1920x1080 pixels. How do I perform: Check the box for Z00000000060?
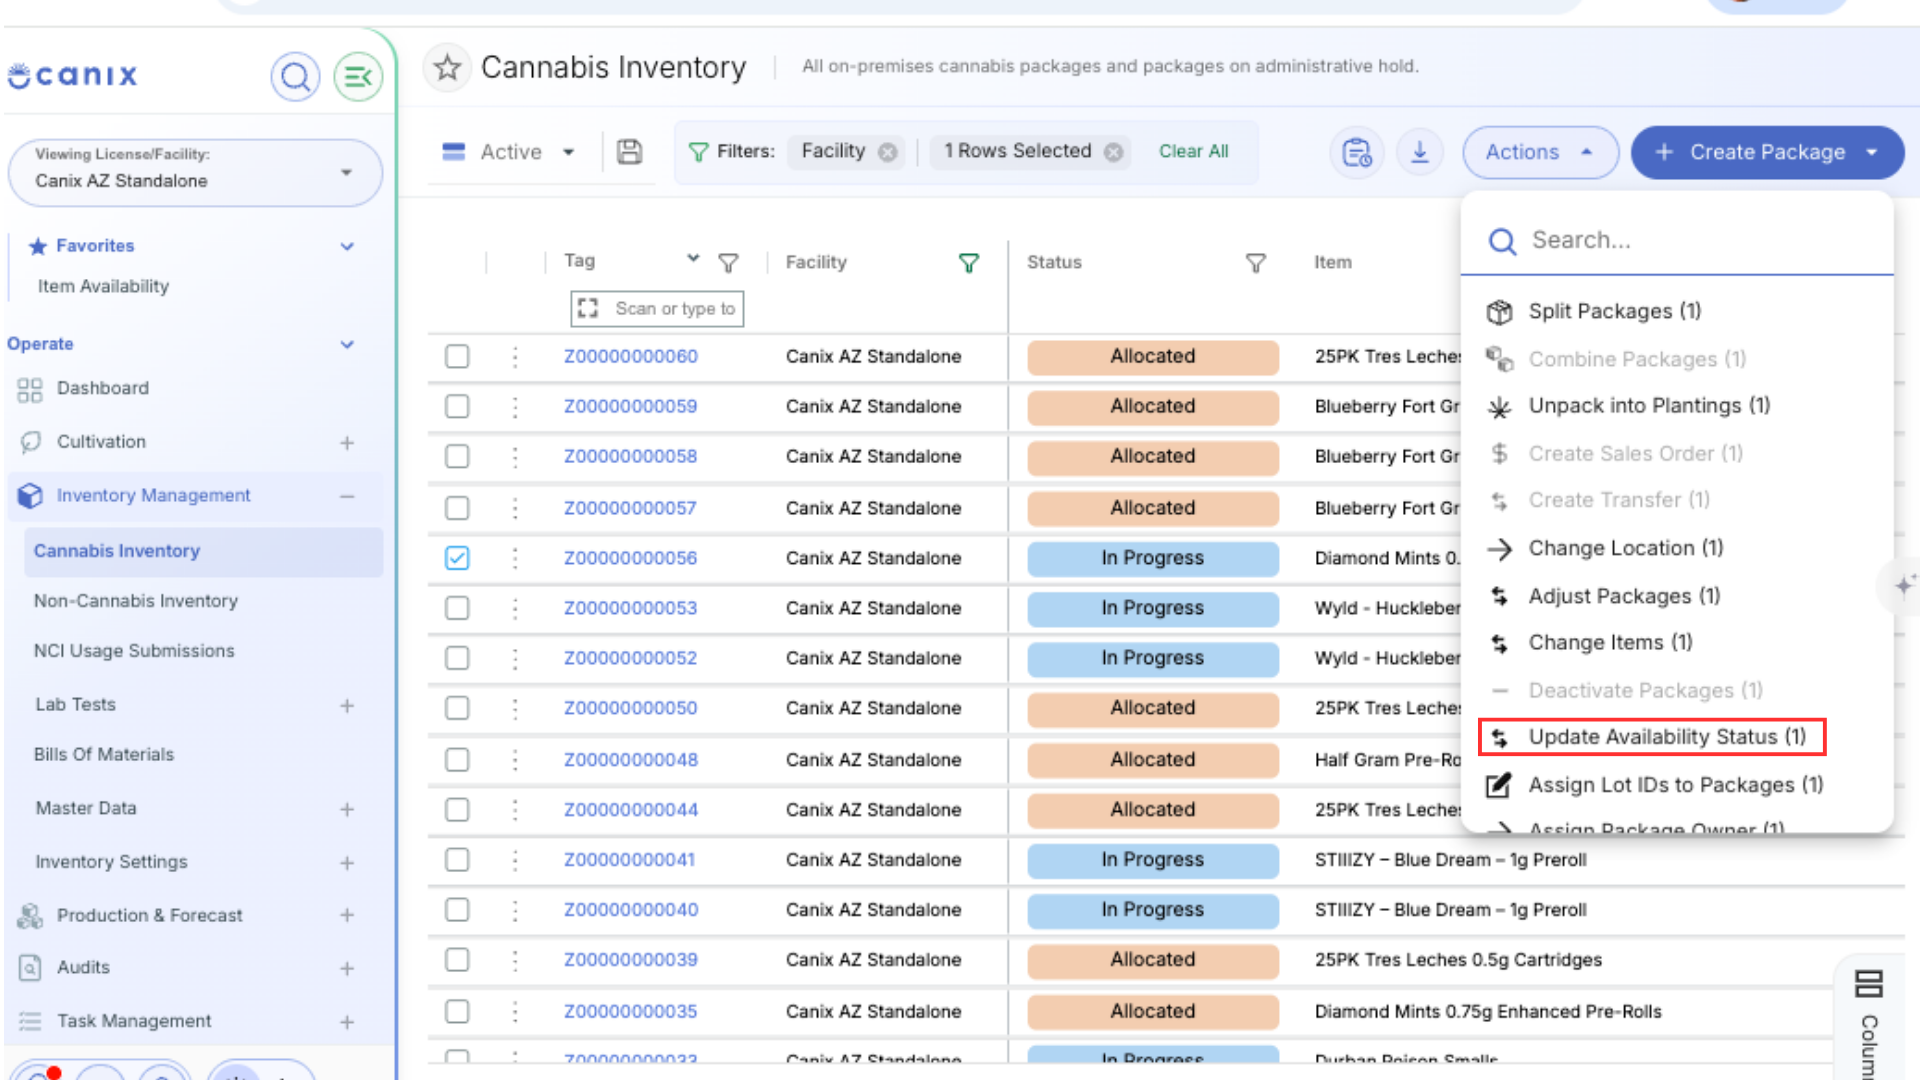tap(457, 357)
